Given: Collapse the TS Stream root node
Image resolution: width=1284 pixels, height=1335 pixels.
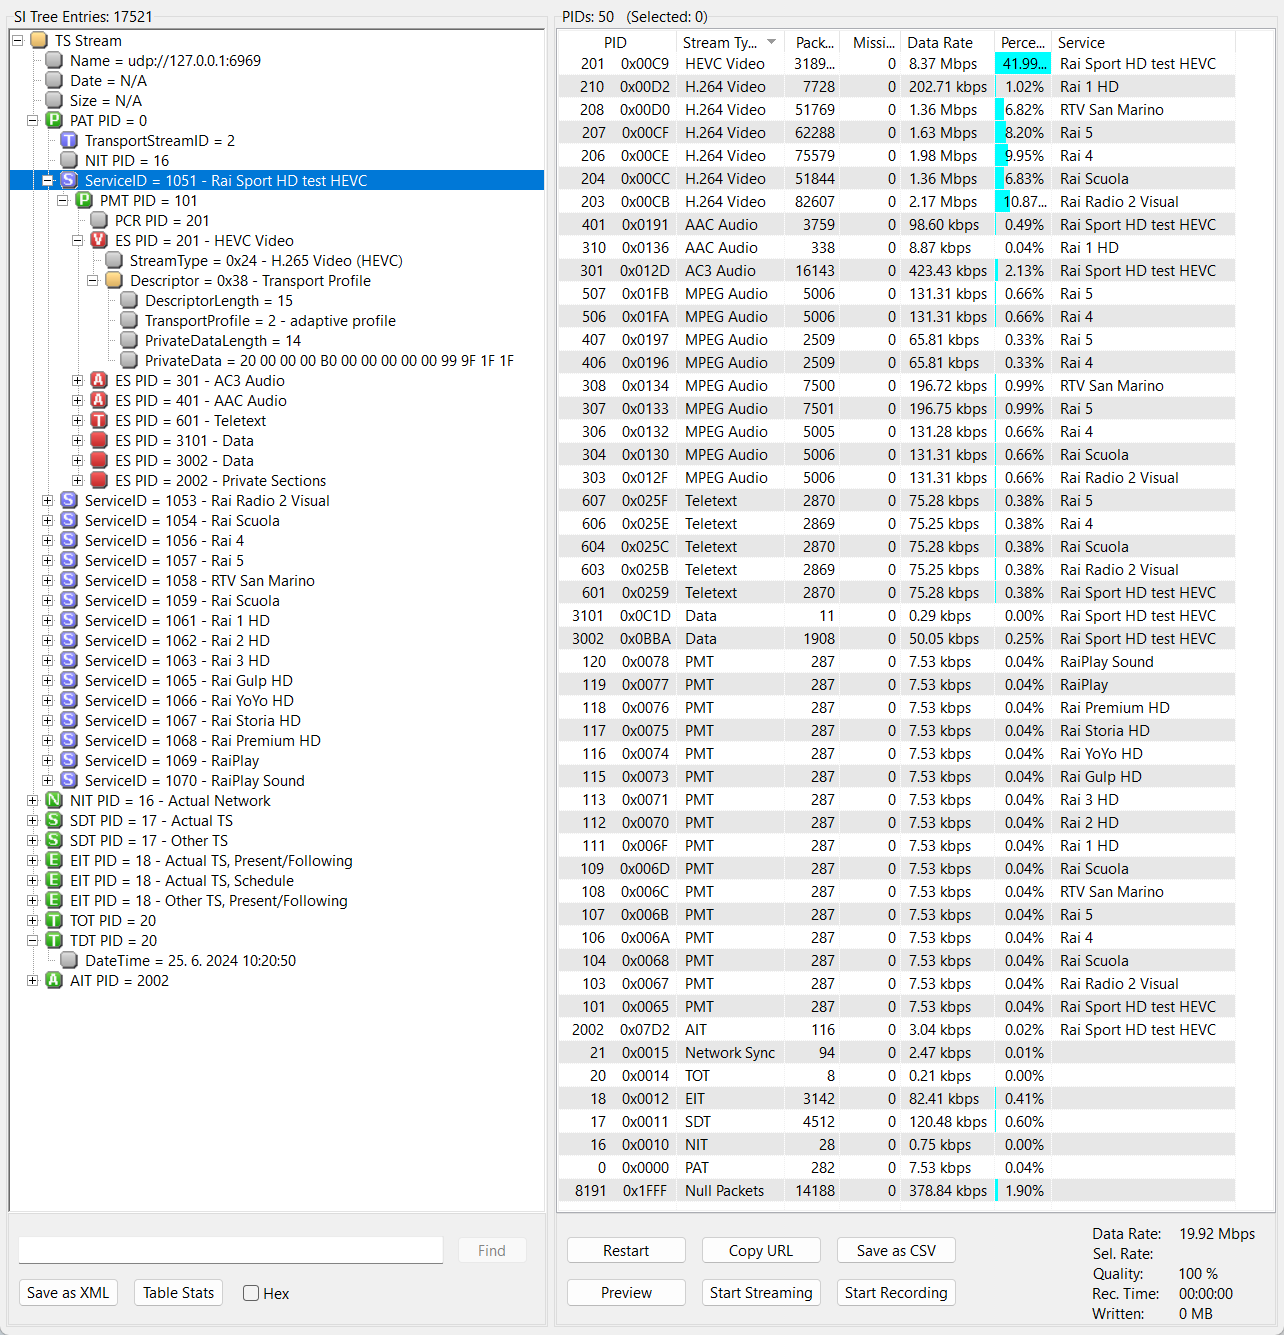Looking at the screenshot, I should (x=17, y=41).
